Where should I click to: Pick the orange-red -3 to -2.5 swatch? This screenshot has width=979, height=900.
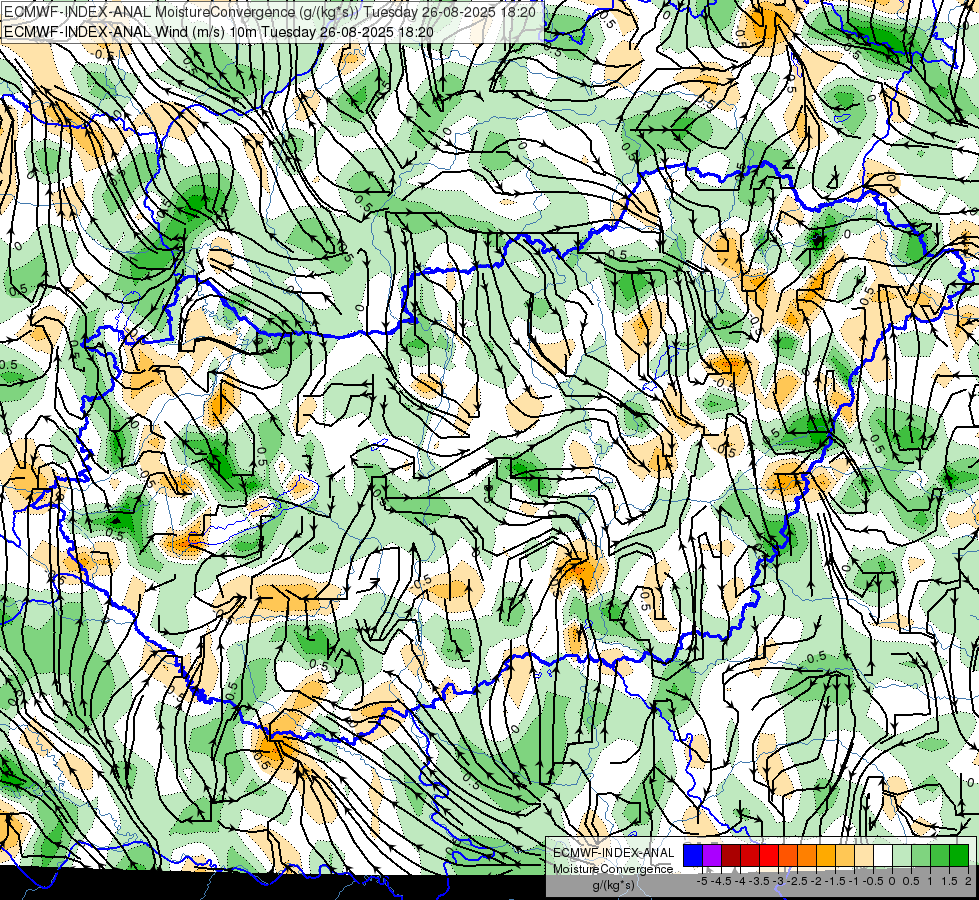tap(788, 856)
